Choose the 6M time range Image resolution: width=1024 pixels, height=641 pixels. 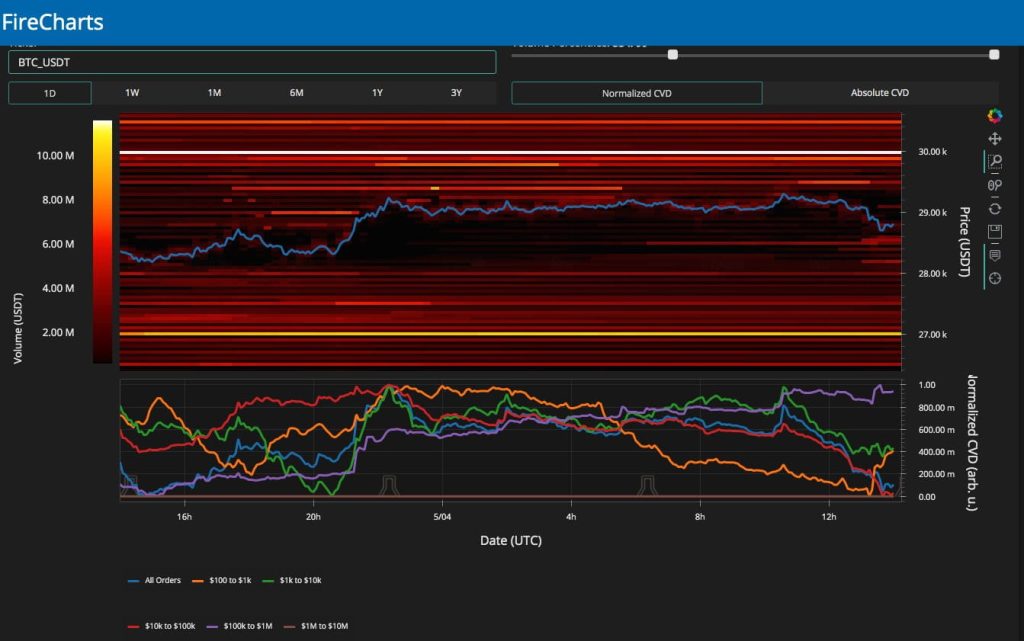point(297,93)
